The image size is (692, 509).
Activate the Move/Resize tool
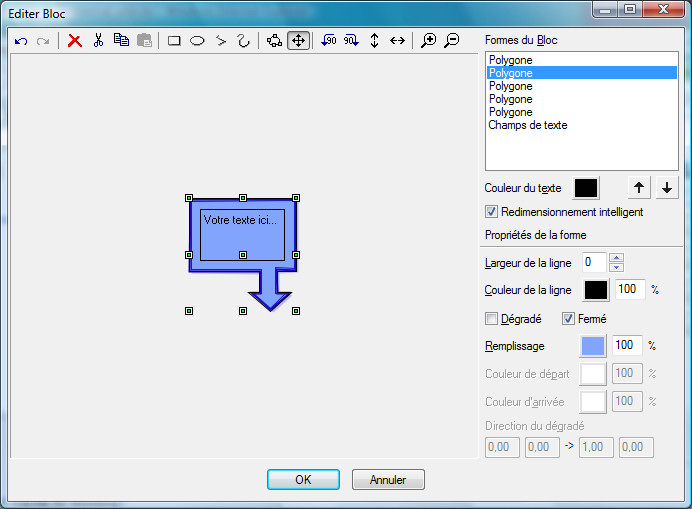[298, 41]
